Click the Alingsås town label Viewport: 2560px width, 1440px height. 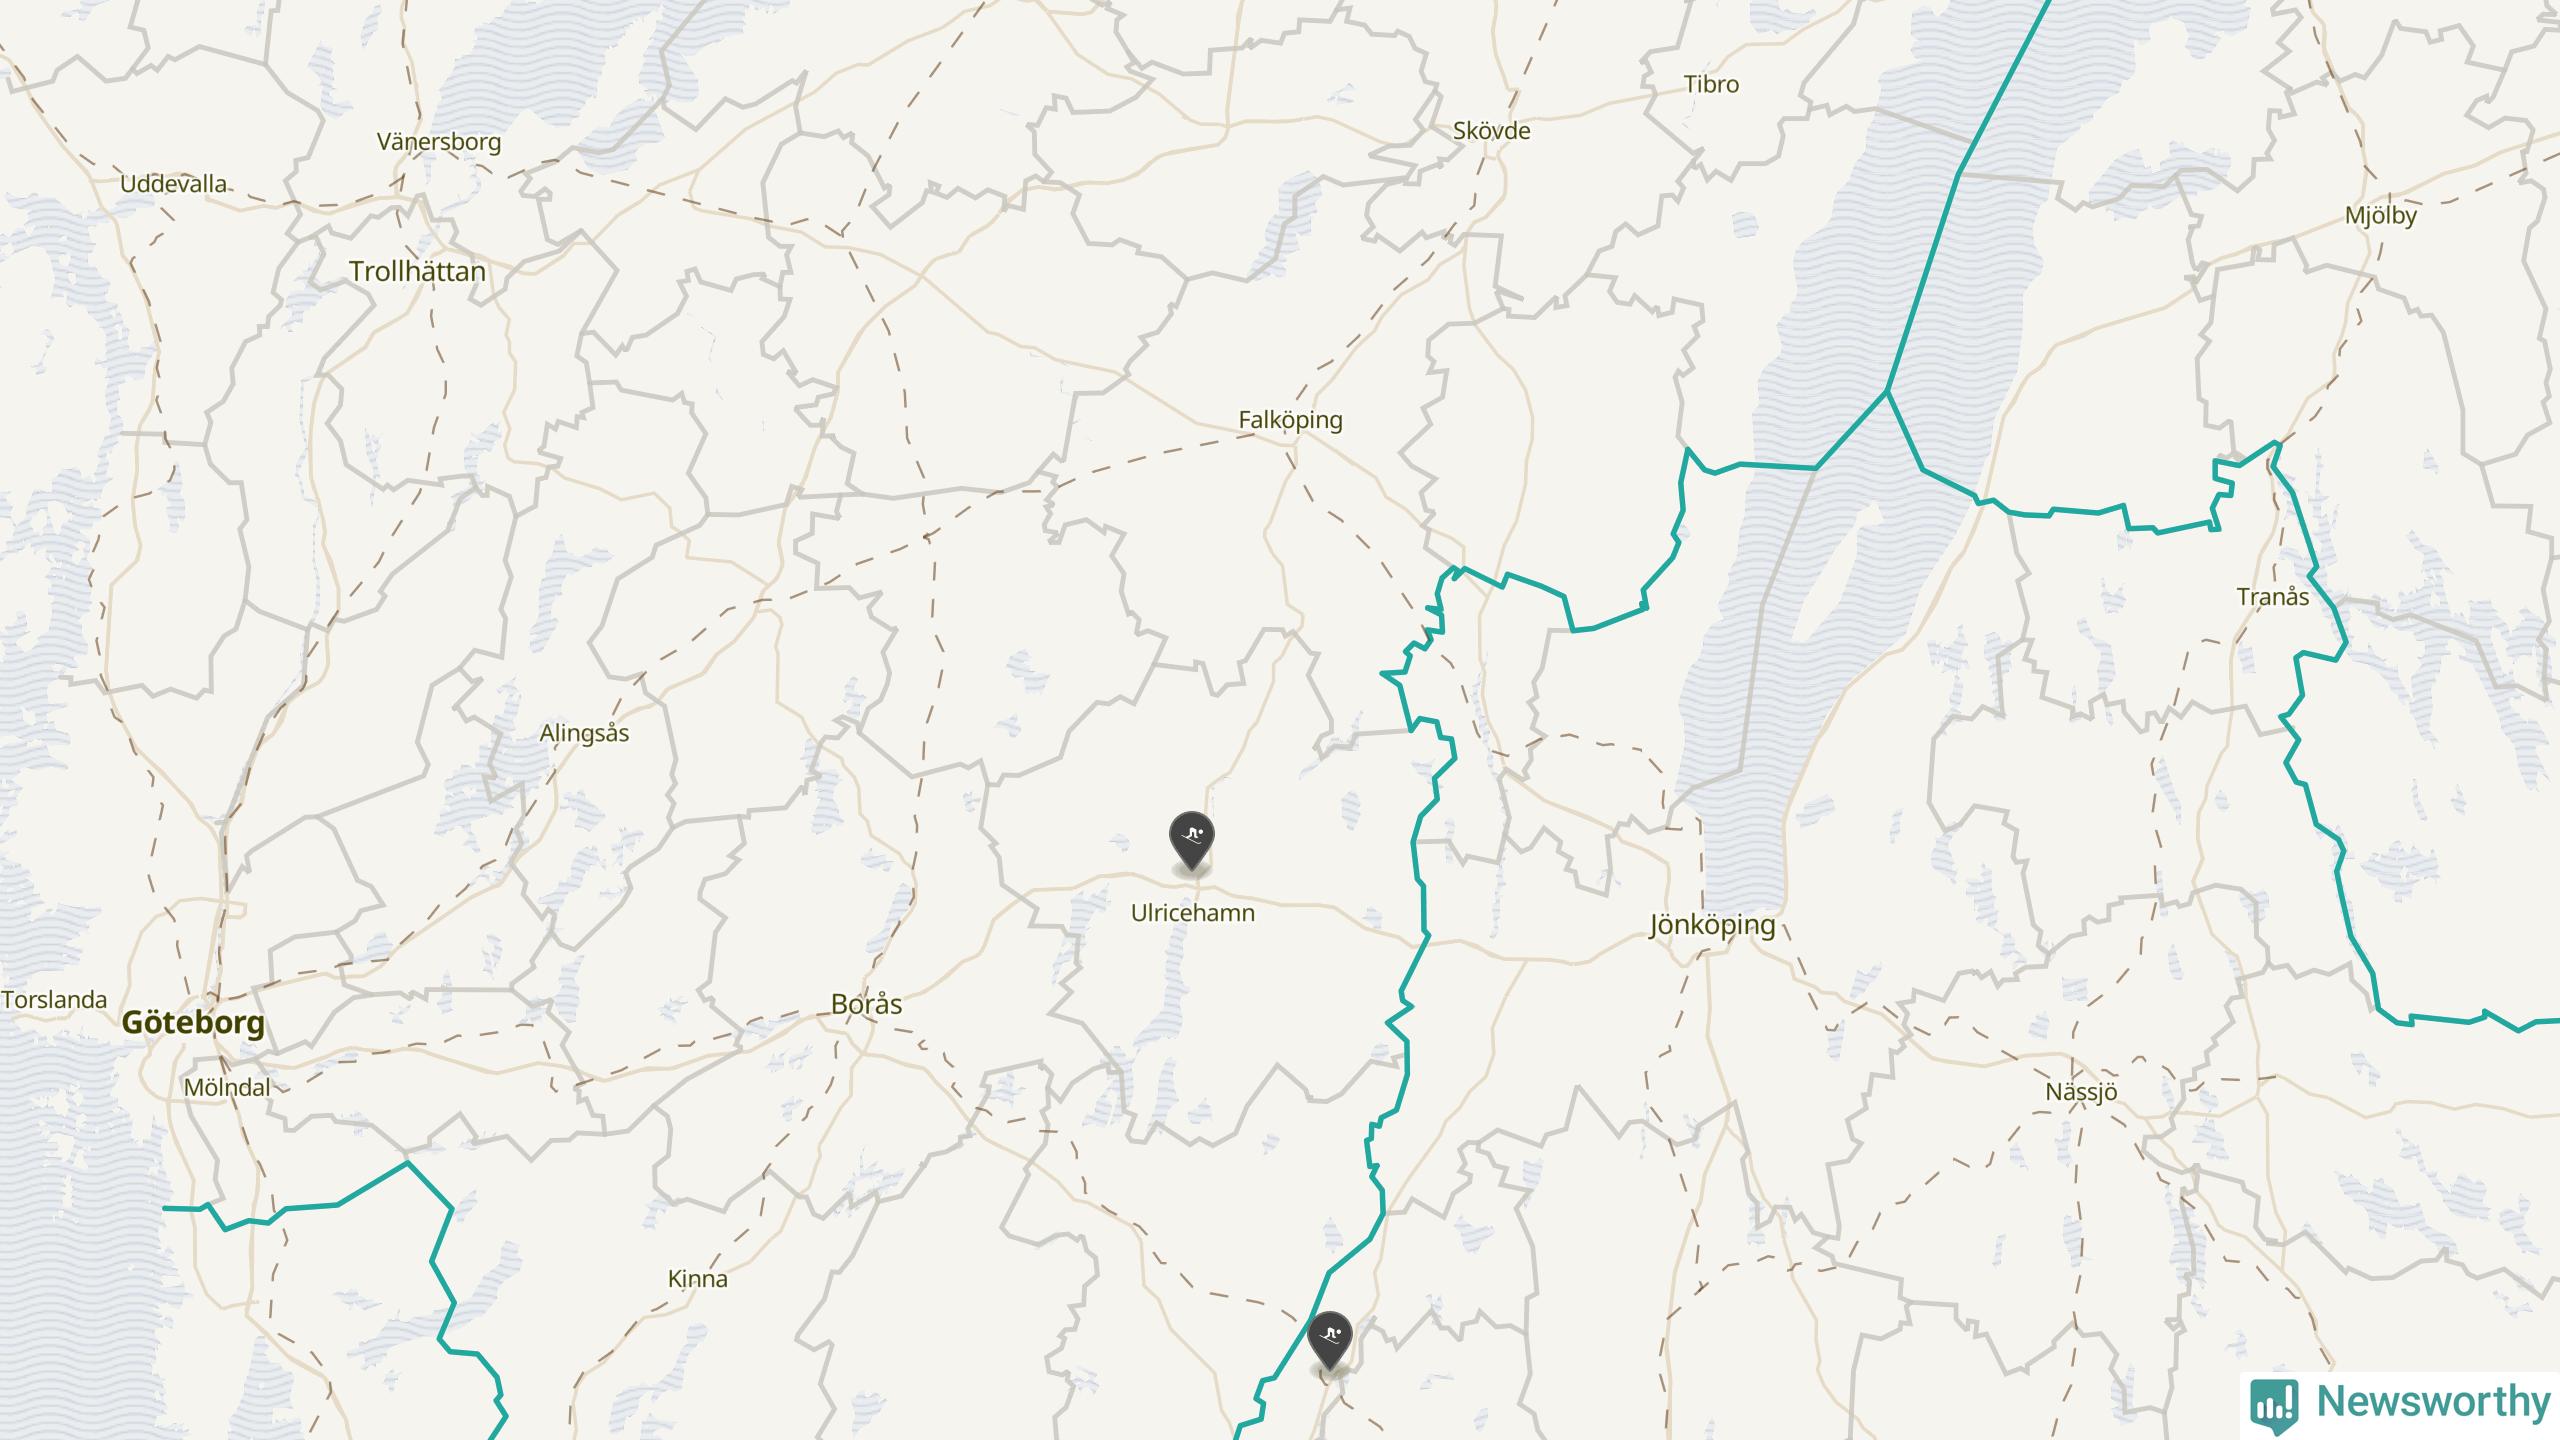(585, 733)
